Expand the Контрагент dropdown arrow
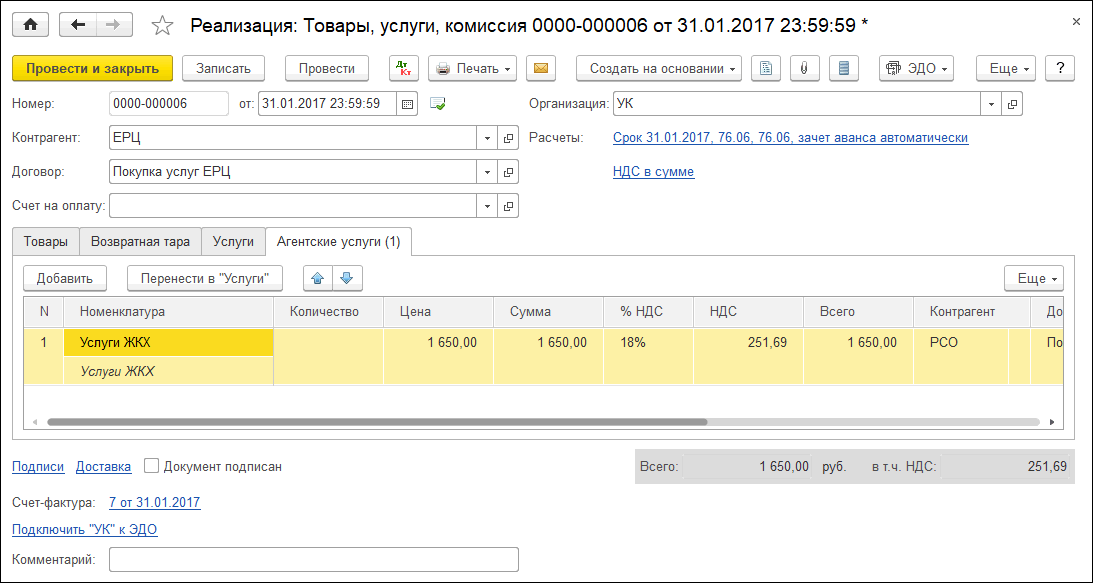 tap(487, 138)
